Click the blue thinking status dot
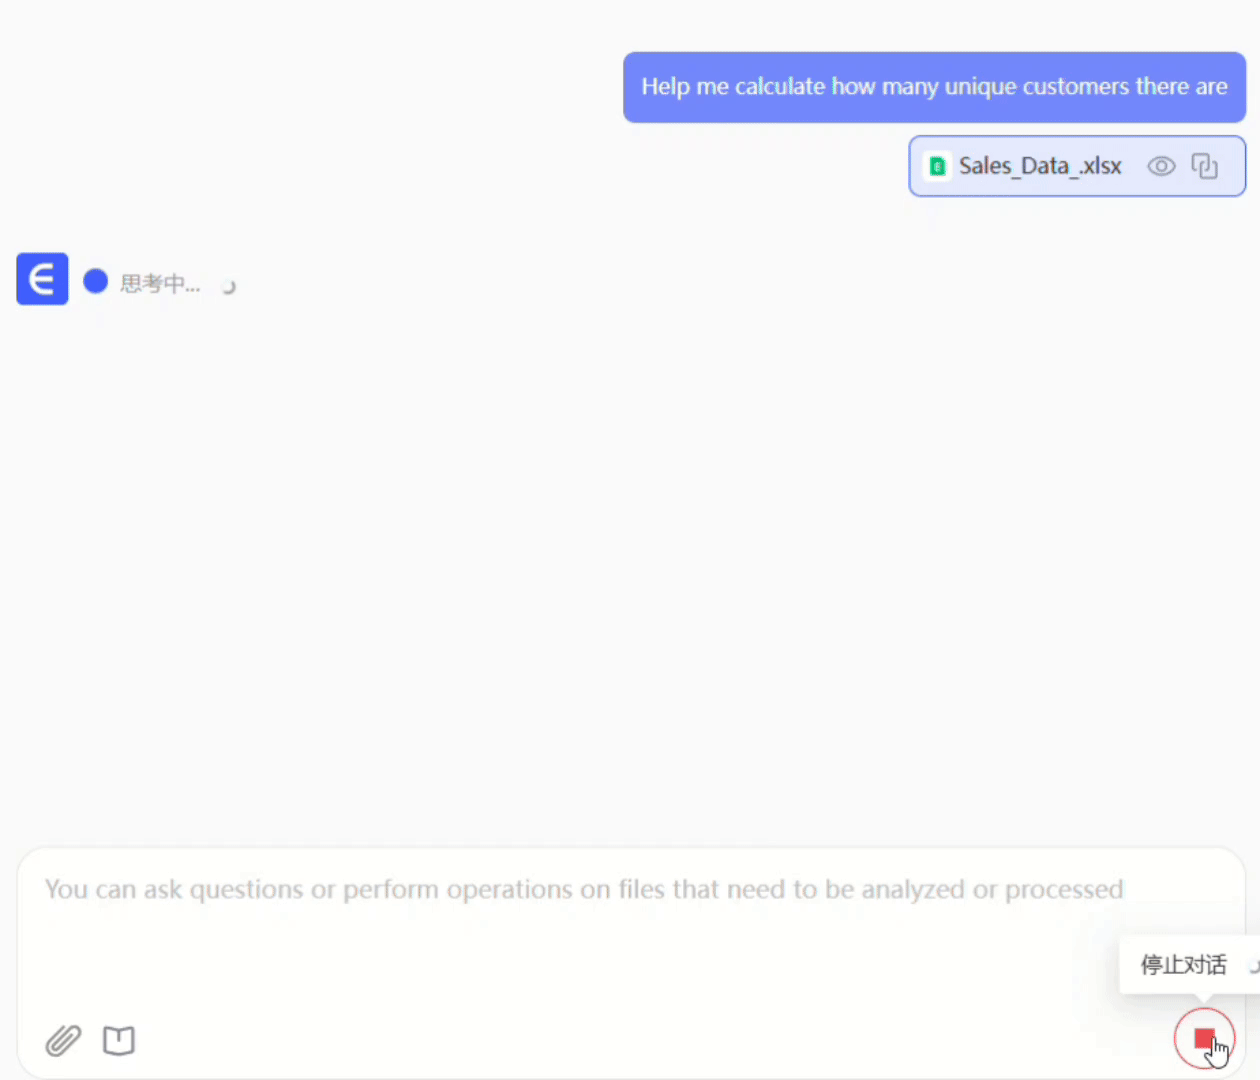The height and width of the screenshot is (1080, 1260). (x=96, y=282)
